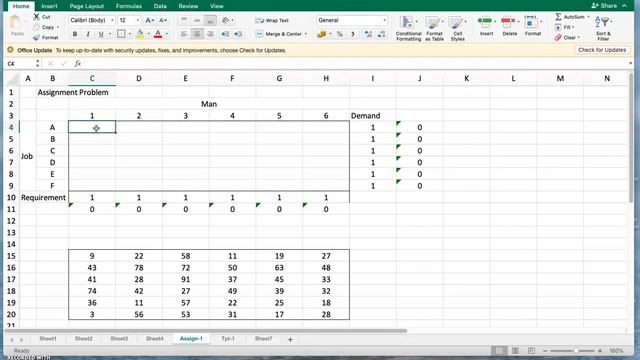The width and height of the screenshot is (640, 360).
Task: Toggle middle vertical alignment
Action: 197,20
